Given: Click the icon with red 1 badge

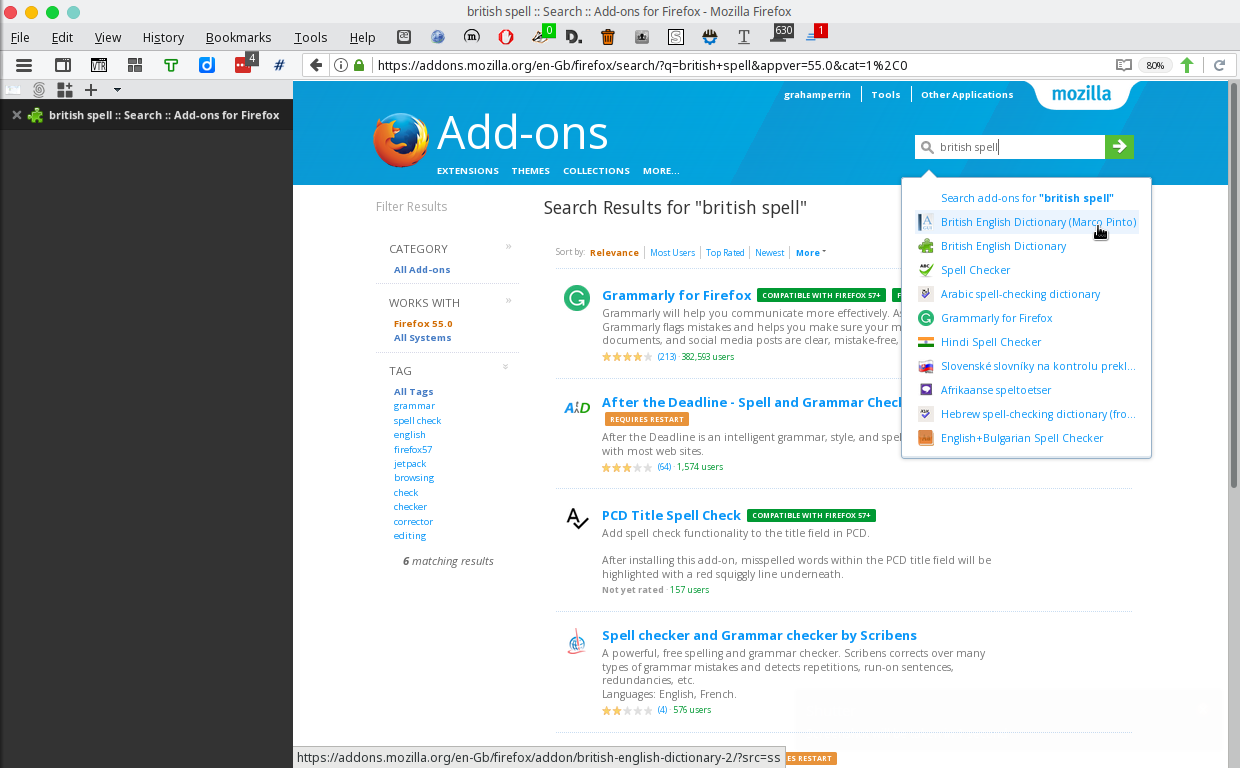Looking at the screenshot, I should click(x=815, y=35).
